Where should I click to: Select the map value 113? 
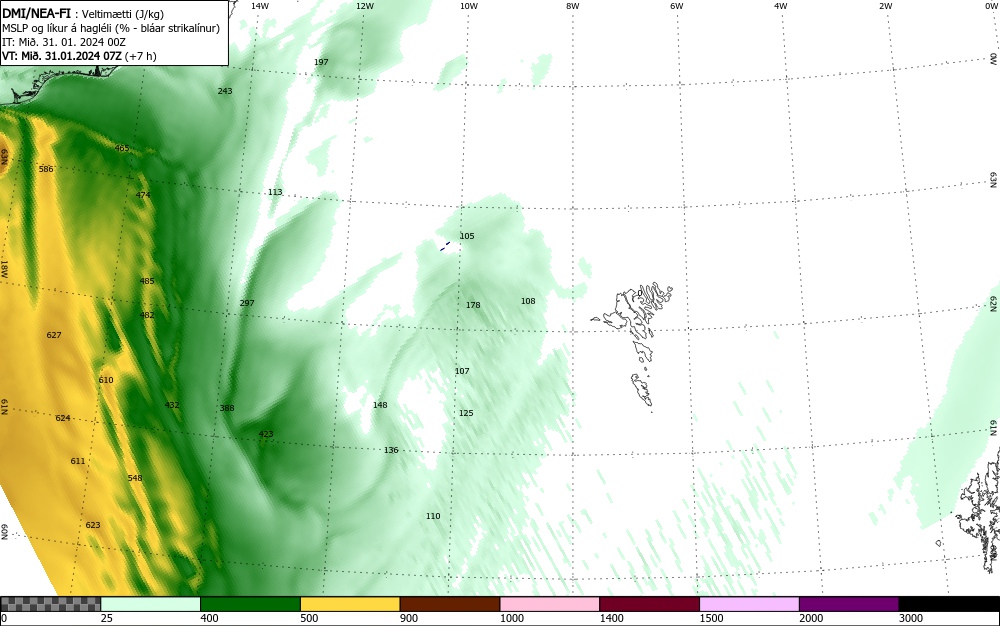pyautogui.click(x=275, y=192)
